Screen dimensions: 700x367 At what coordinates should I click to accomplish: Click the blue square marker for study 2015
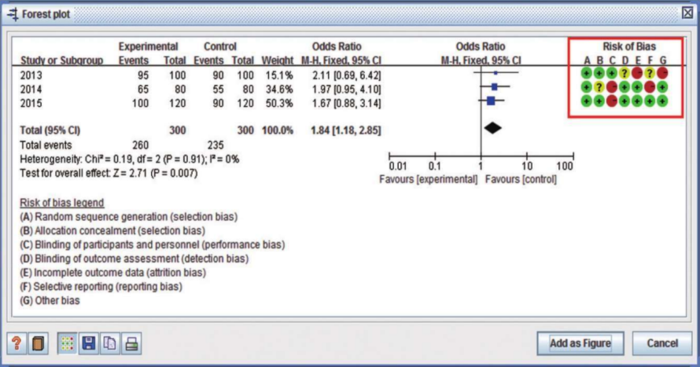point(491,101)
